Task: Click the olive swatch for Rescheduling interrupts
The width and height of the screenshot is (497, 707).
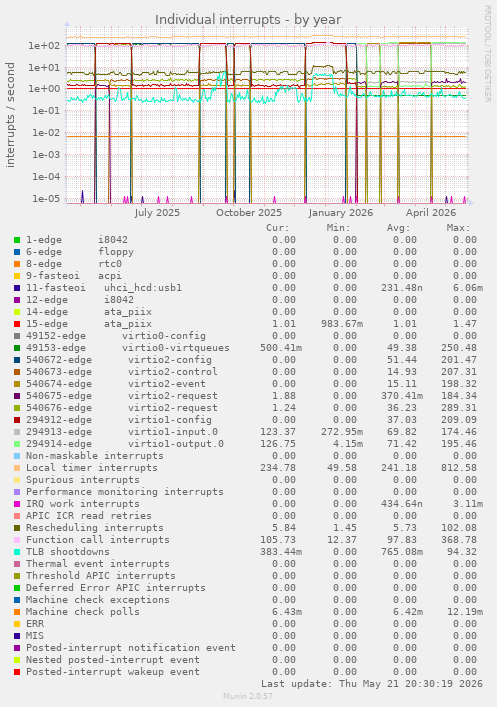Action: (x=17, y=528)
